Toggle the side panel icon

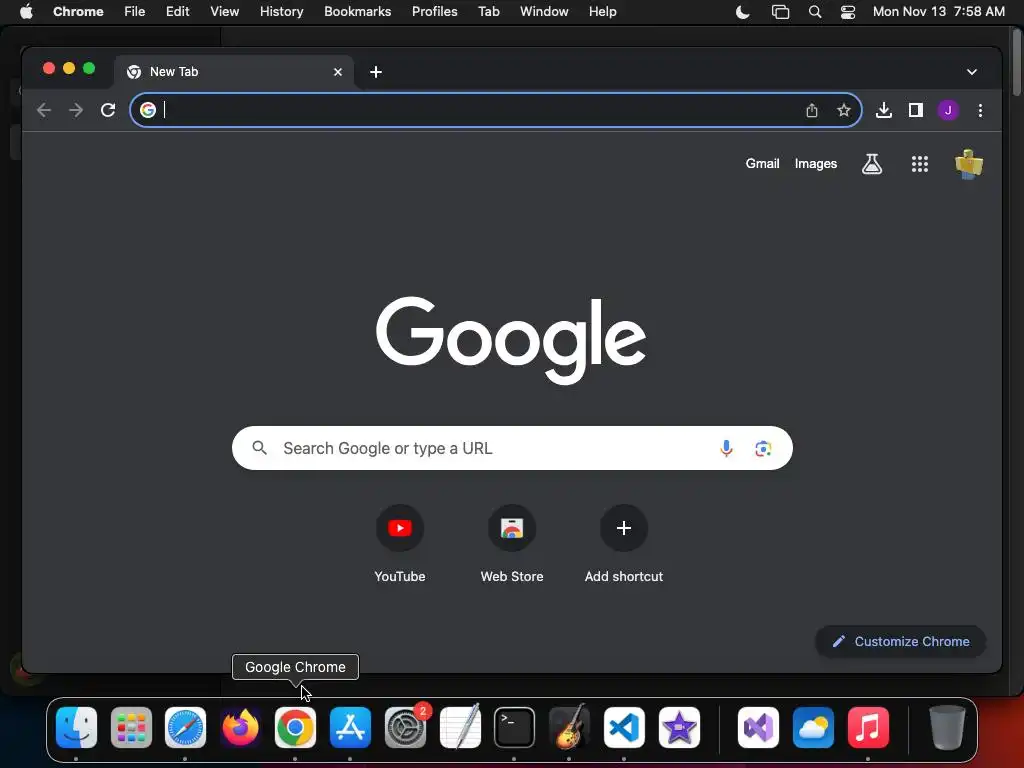point(916,110)
